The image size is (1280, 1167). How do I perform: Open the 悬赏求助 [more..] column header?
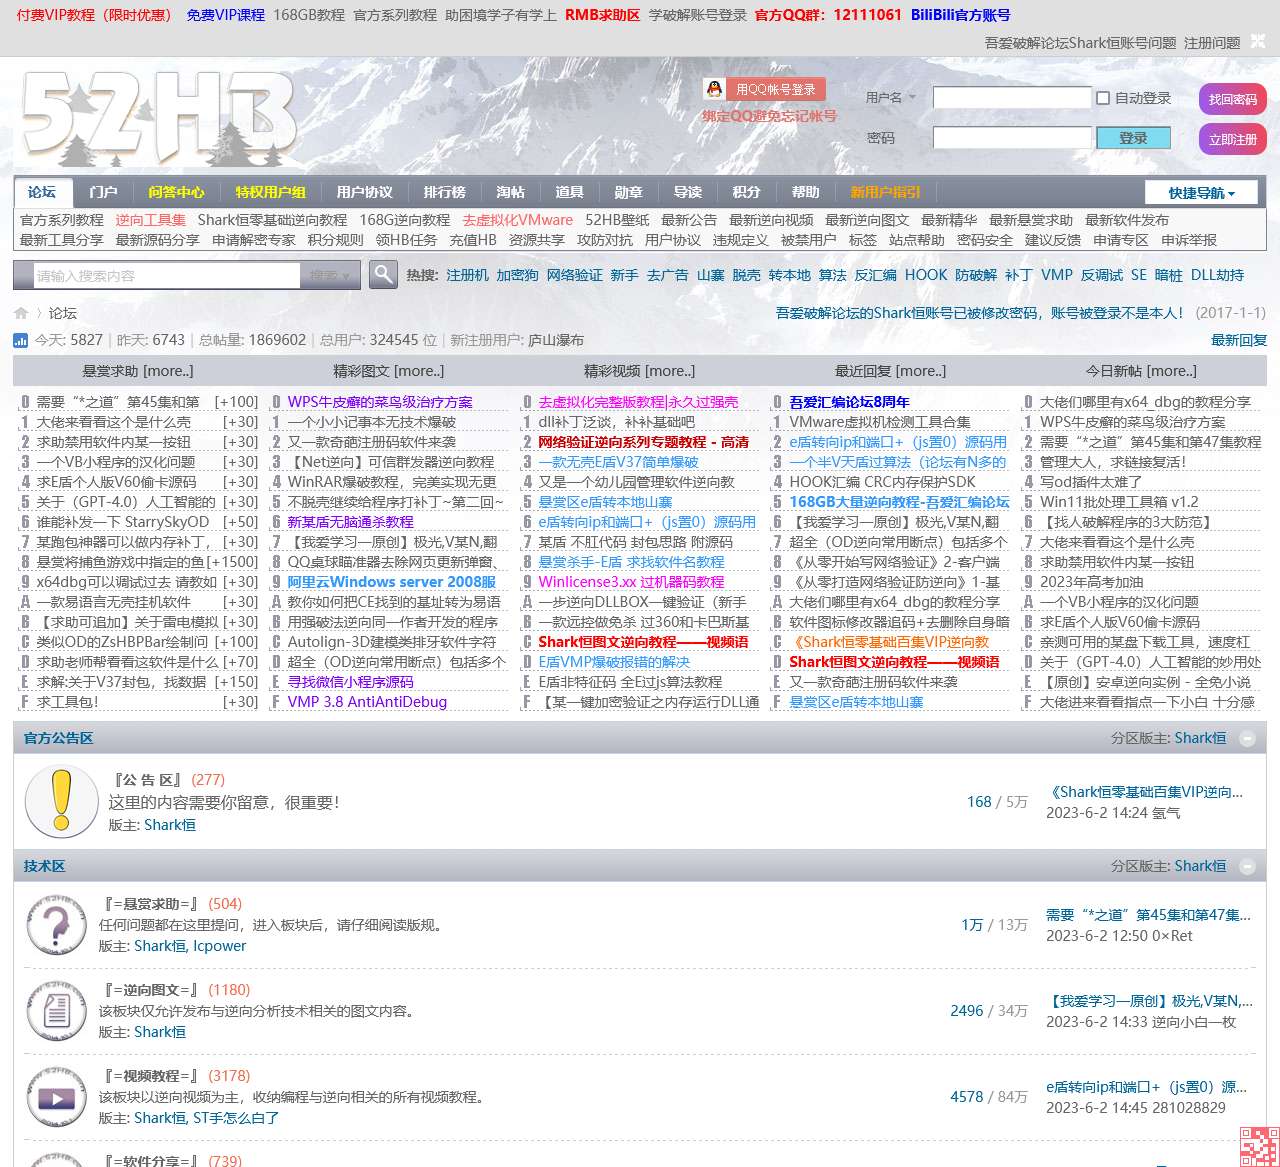coord(138,371)
